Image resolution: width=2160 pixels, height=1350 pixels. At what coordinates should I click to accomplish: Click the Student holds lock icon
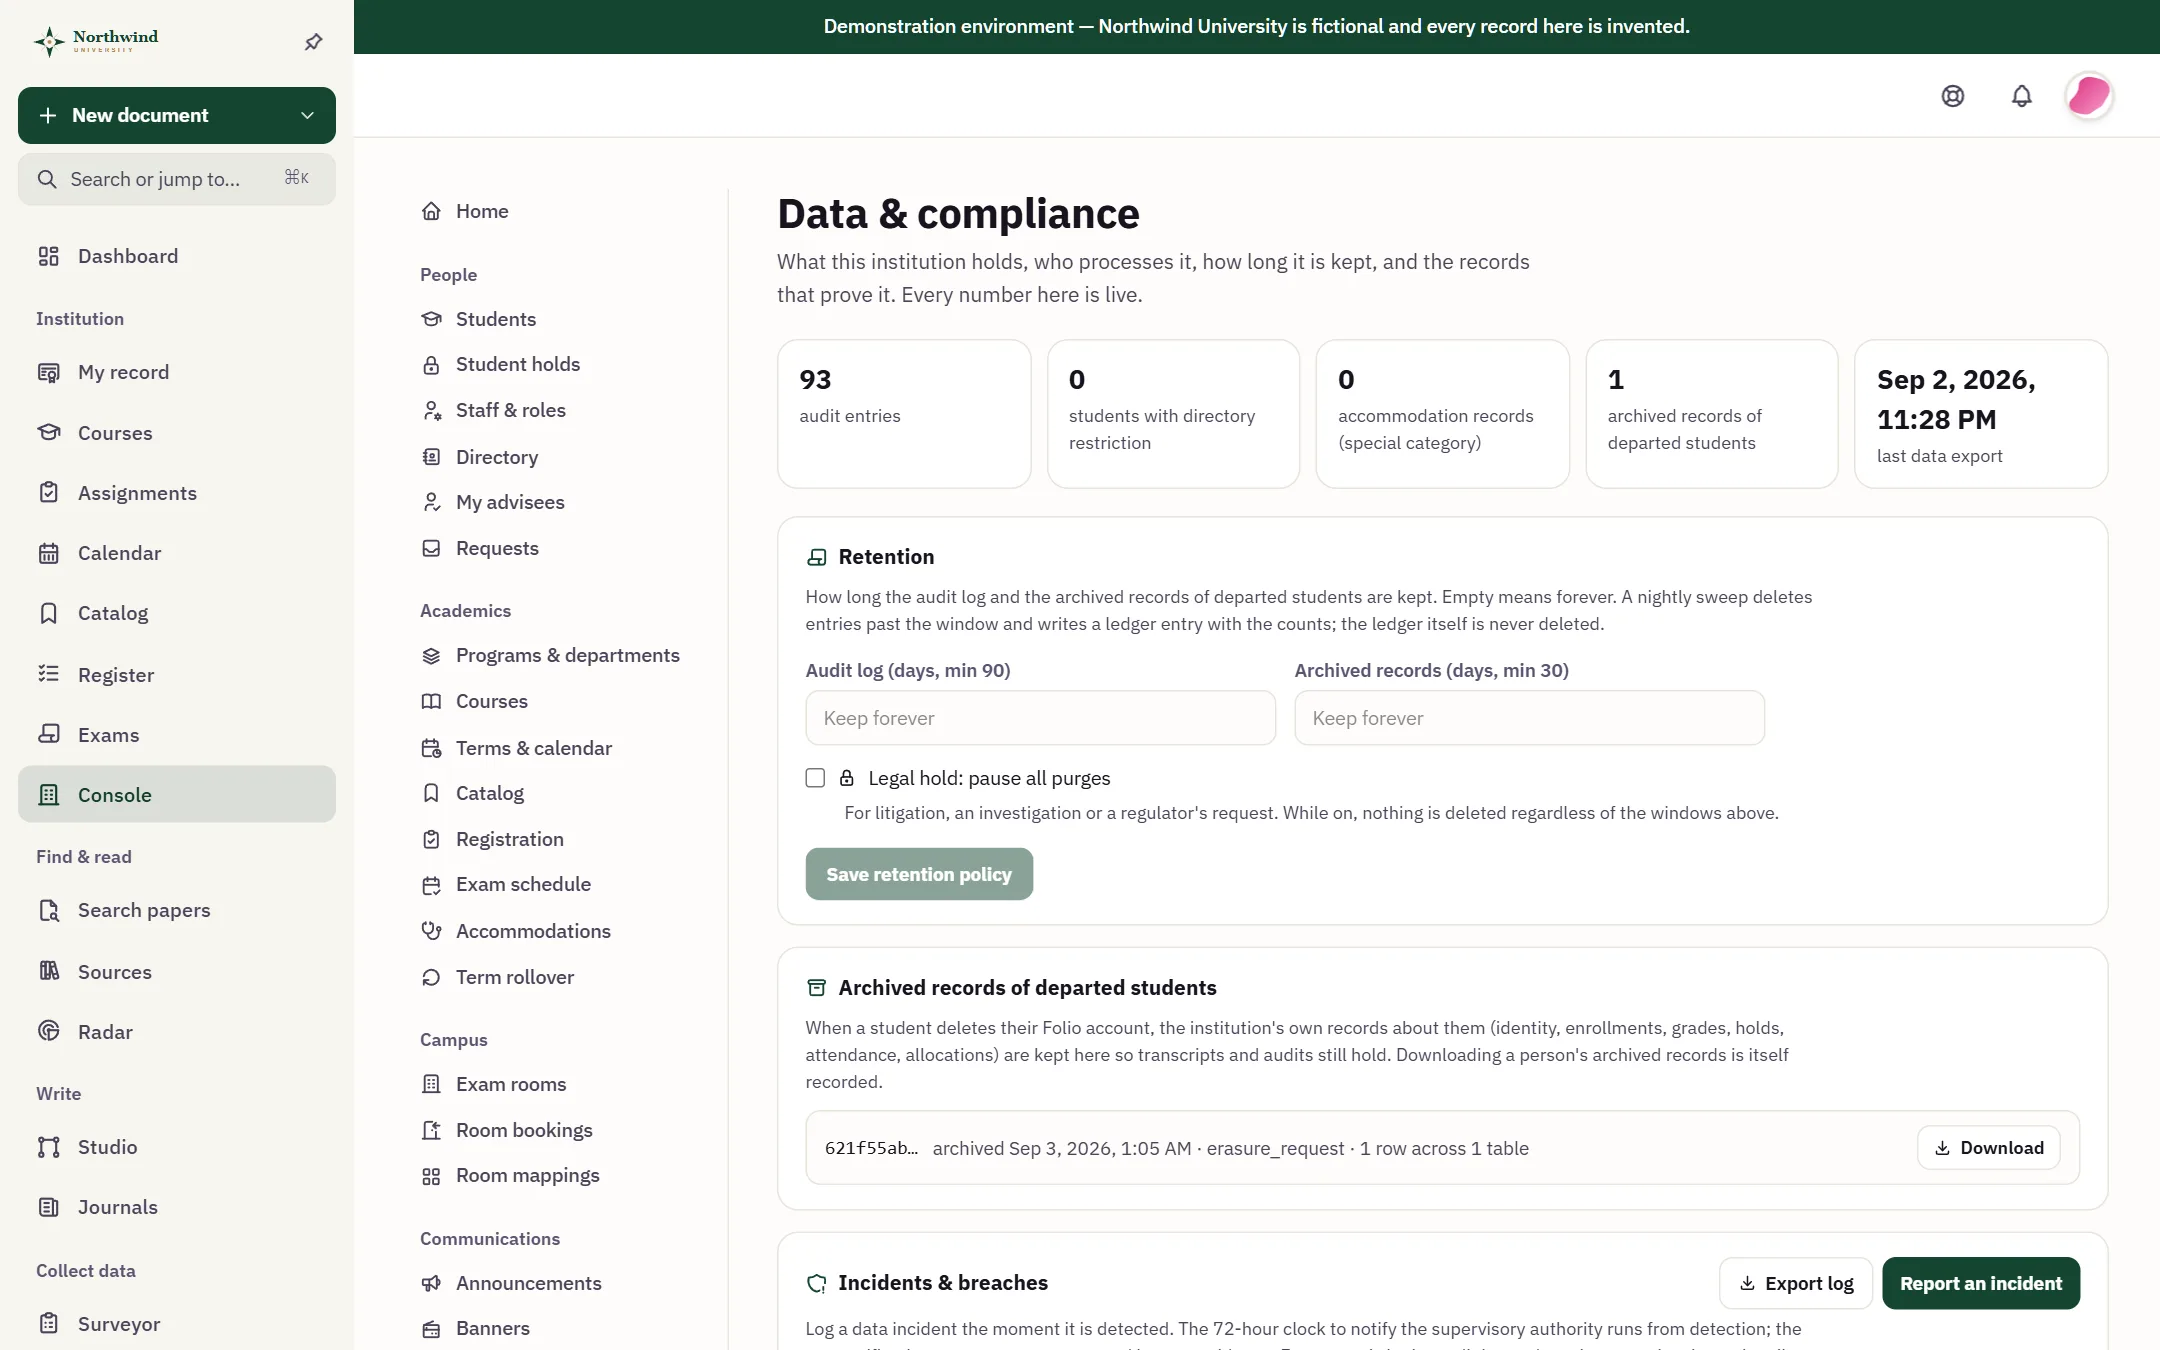tap(431, 365)
